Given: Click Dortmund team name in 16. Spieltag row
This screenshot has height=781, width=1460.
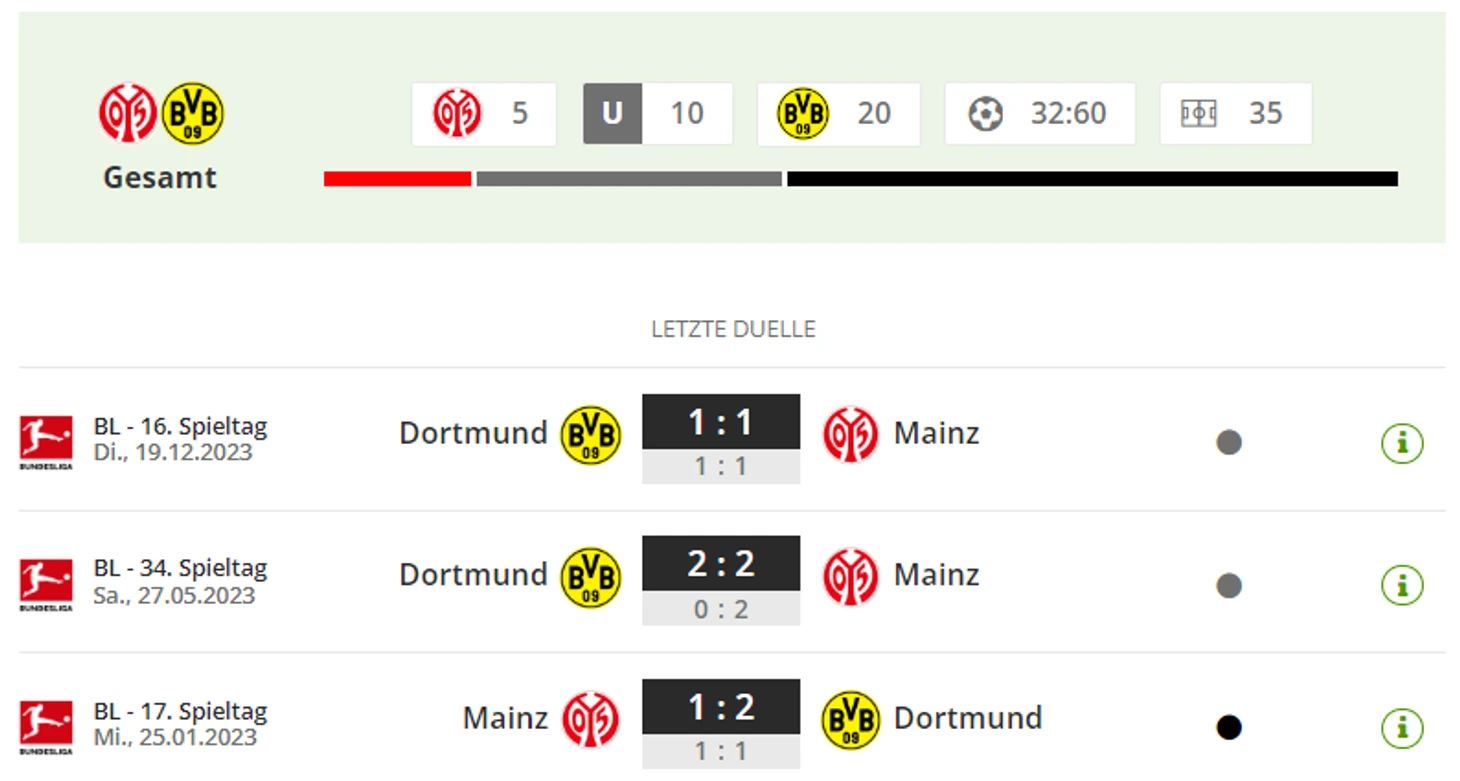Looking at the screenshot, I should pos(473,433).
